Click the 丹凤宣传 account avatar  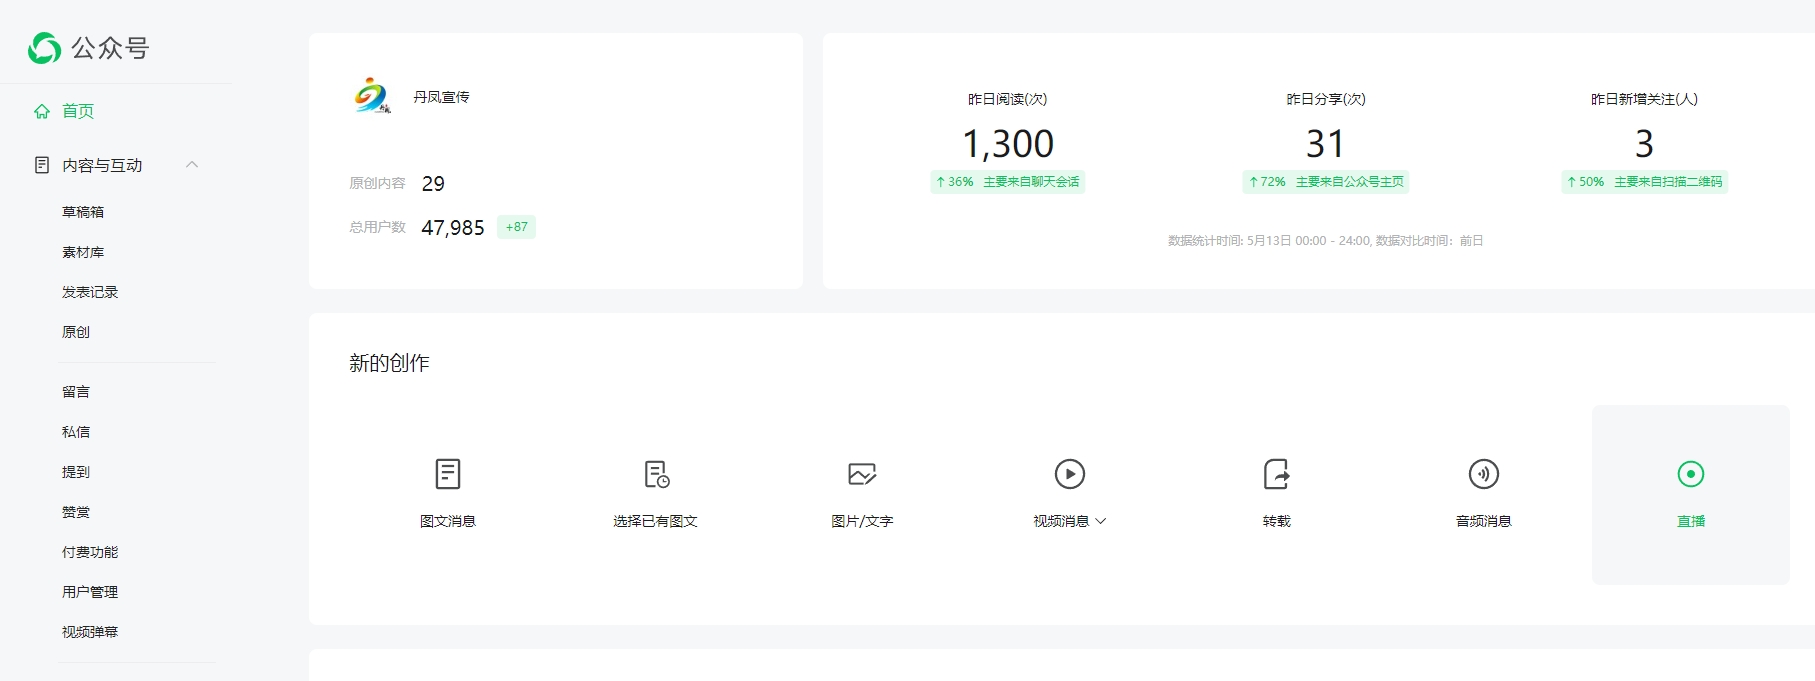pos(372,96)
